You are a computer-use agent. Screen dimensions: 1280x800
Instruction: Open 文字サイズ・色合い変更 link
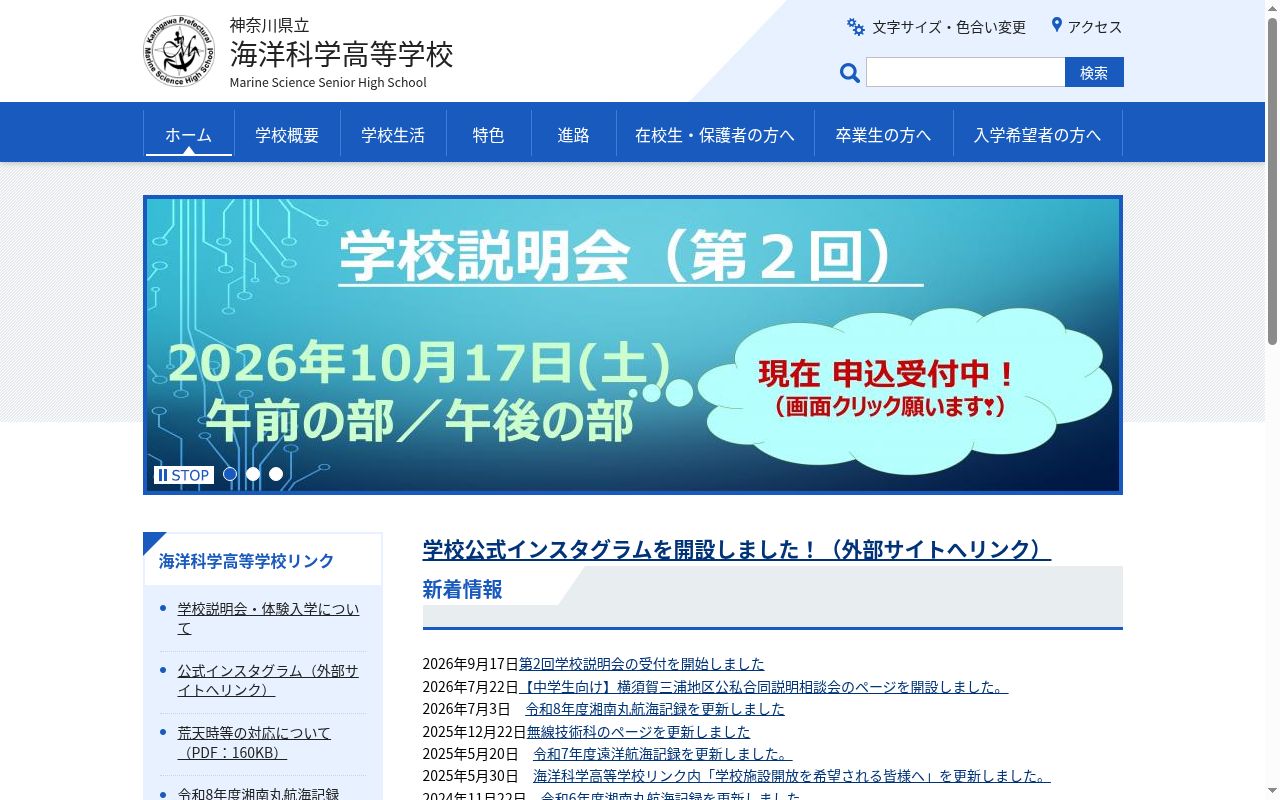pyautogui.click(x=949, y=27)
